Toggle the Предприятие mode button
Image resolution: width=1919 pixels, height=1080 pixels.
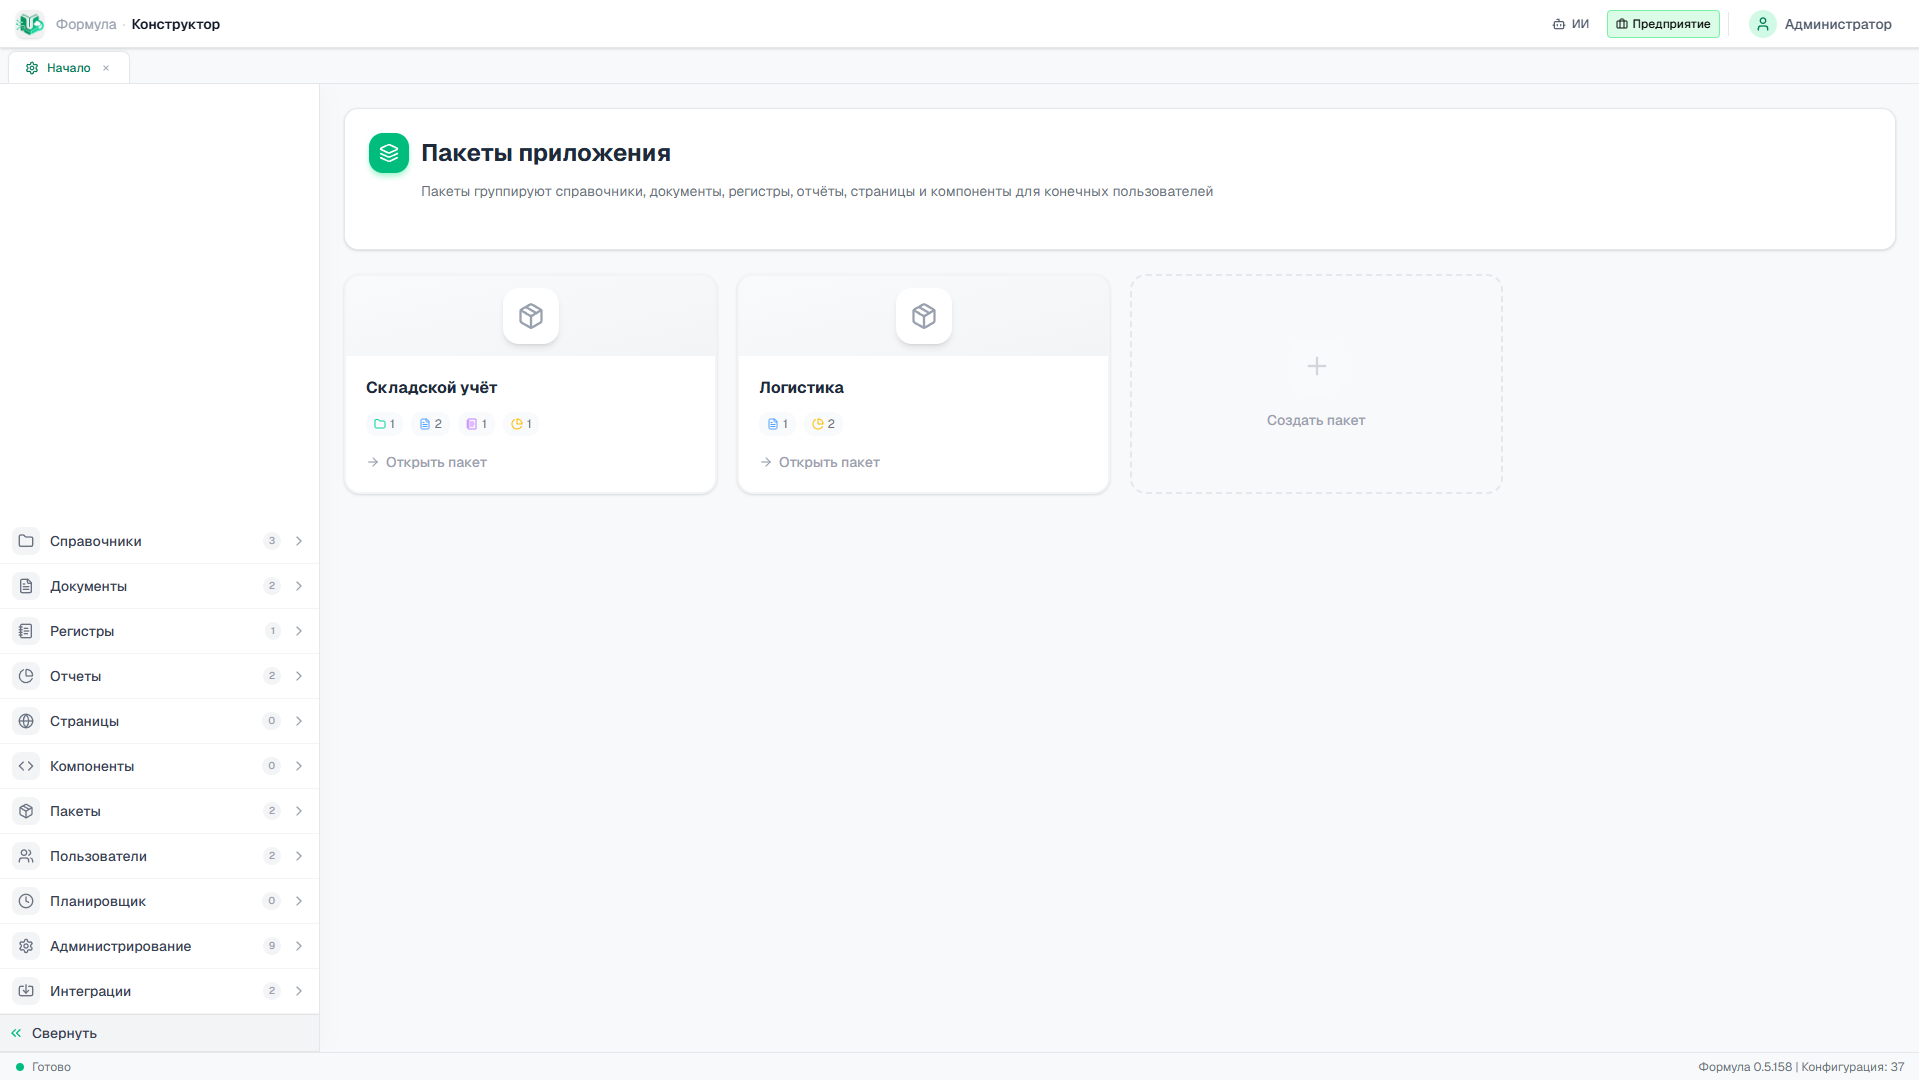pos(1663,24)
